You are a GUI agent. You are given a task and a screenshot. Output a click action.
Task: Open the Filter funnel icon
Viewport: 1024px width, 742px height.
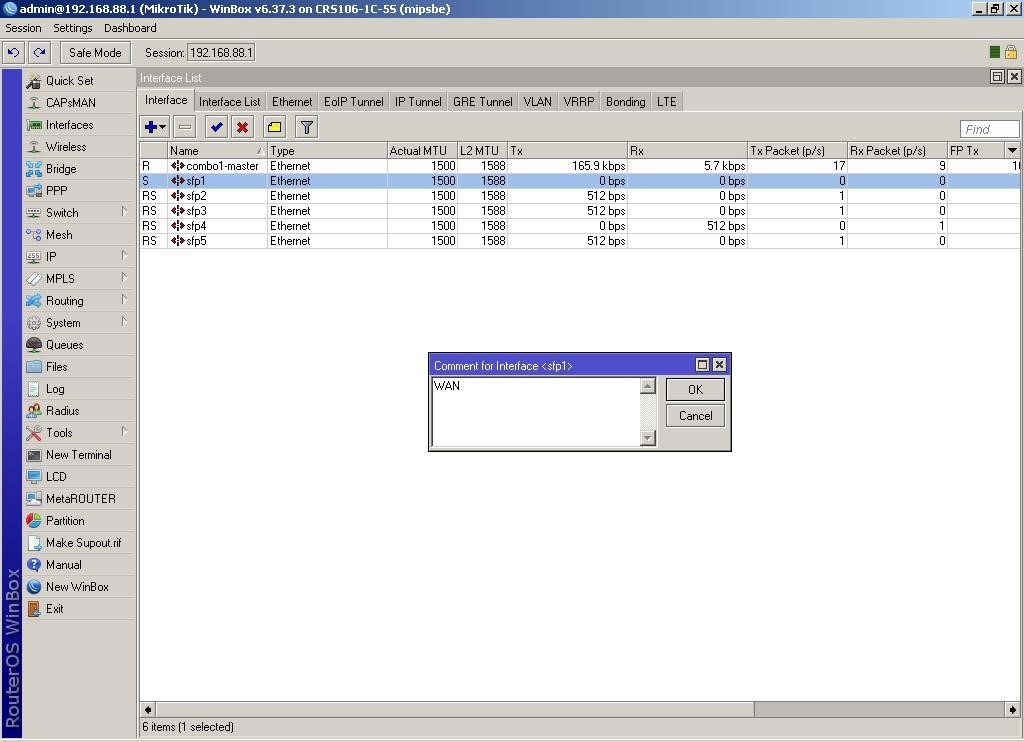click(306, 127)
